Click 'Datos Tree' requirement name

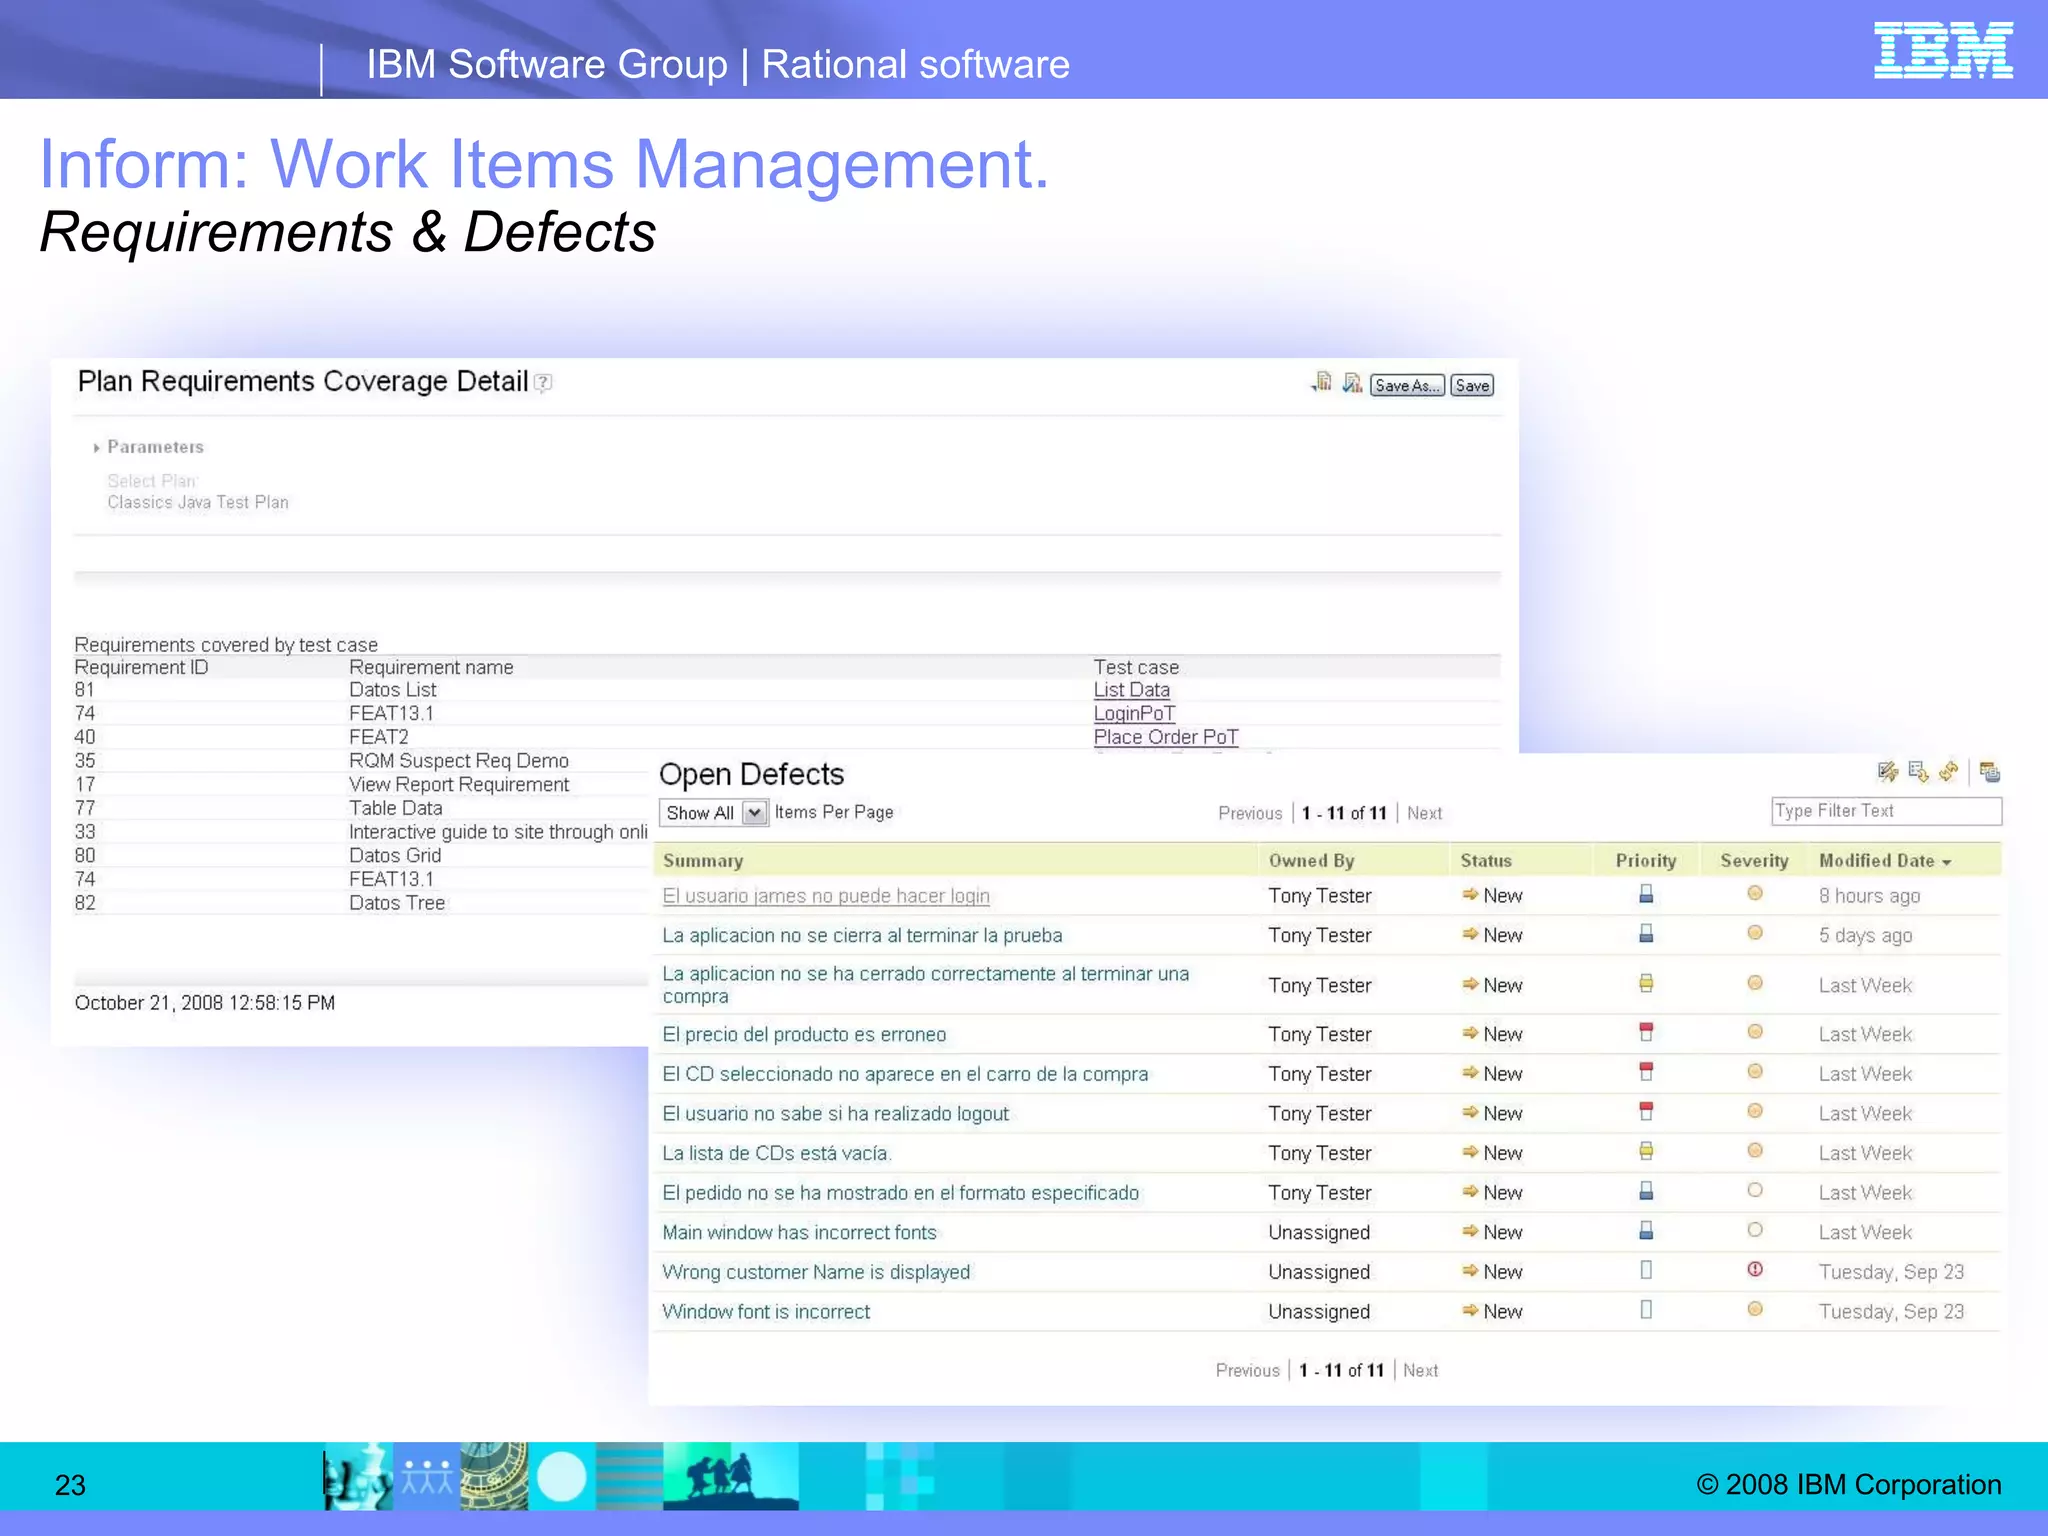[397, 903]
